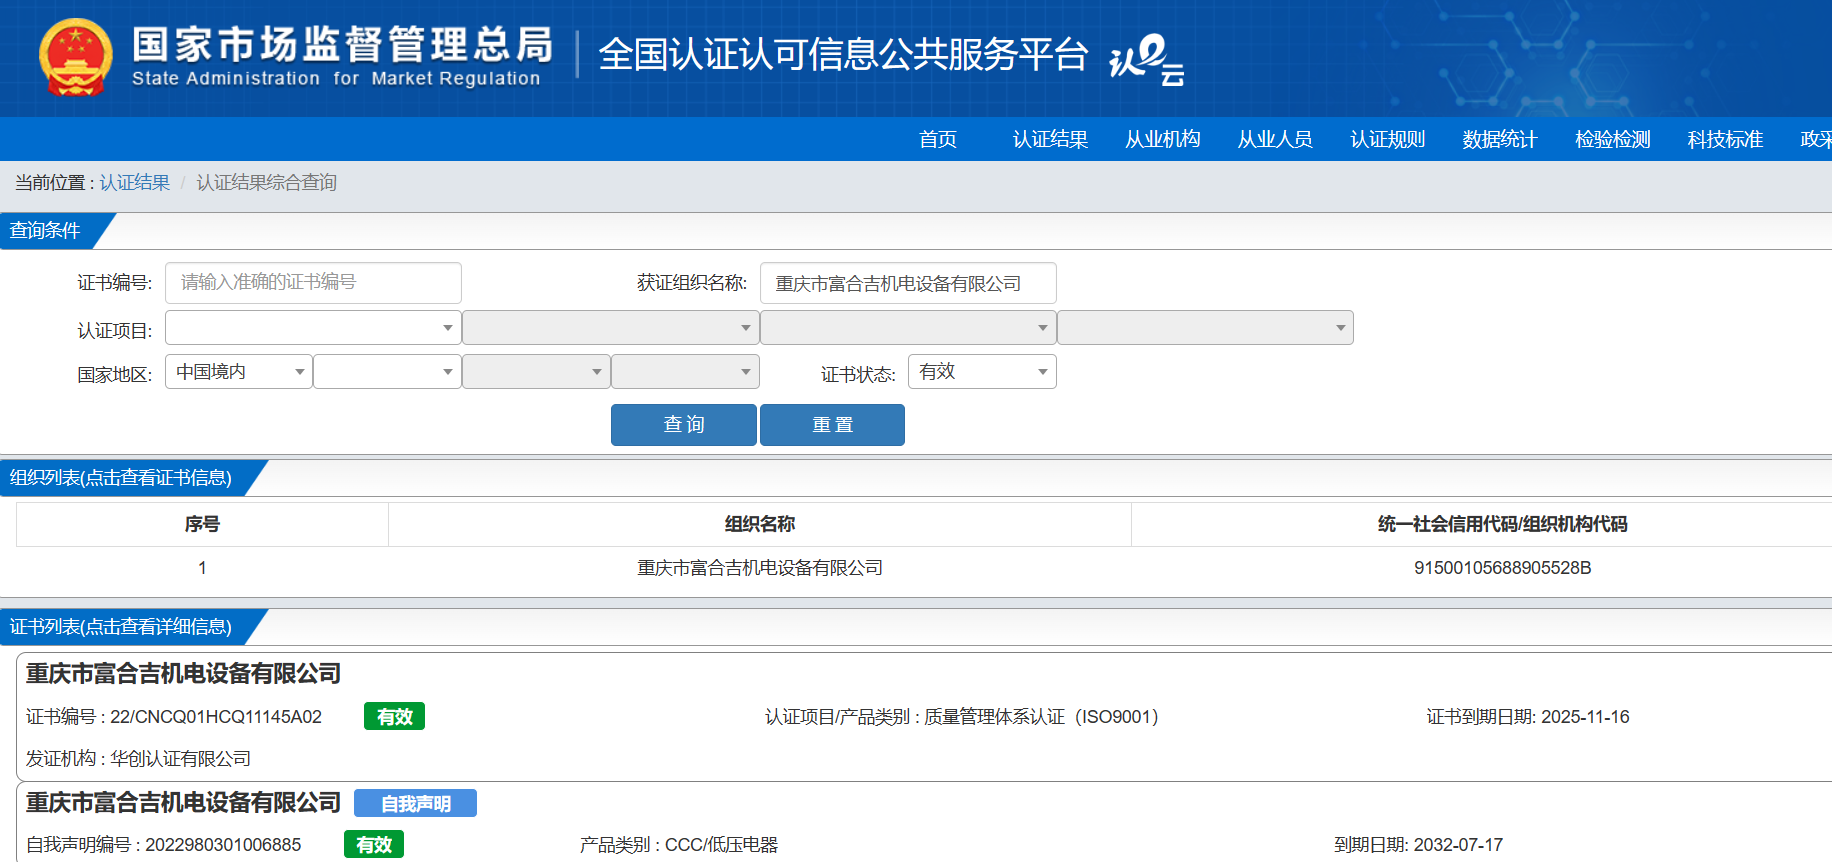Viewport: 1832px width, 862px height.
Task: Select 认证规则 in navigation bar
Action: [x=1388, y=139]
